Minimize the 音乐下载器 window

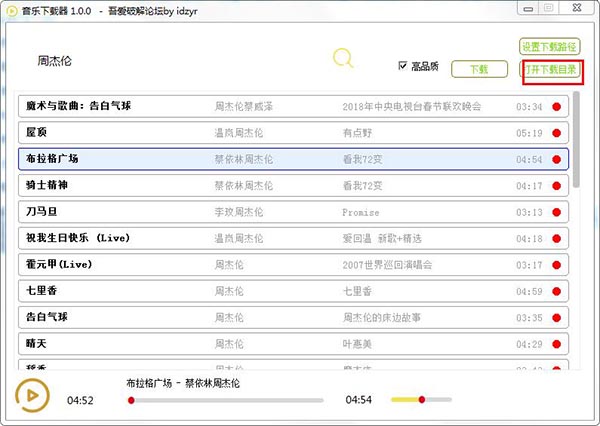[x=528, y=8]
